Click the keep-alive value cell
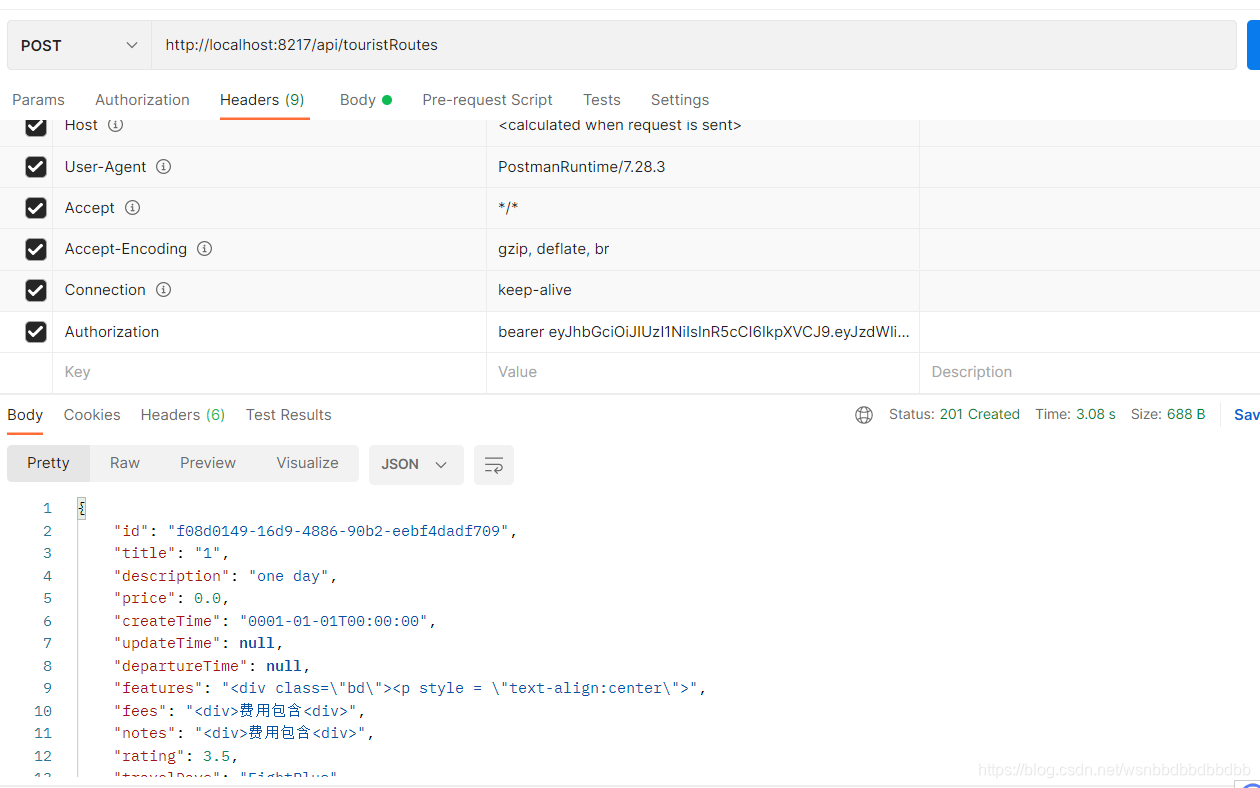The height and width of the screenshot is (788, 1260). [x=703, y=290]
